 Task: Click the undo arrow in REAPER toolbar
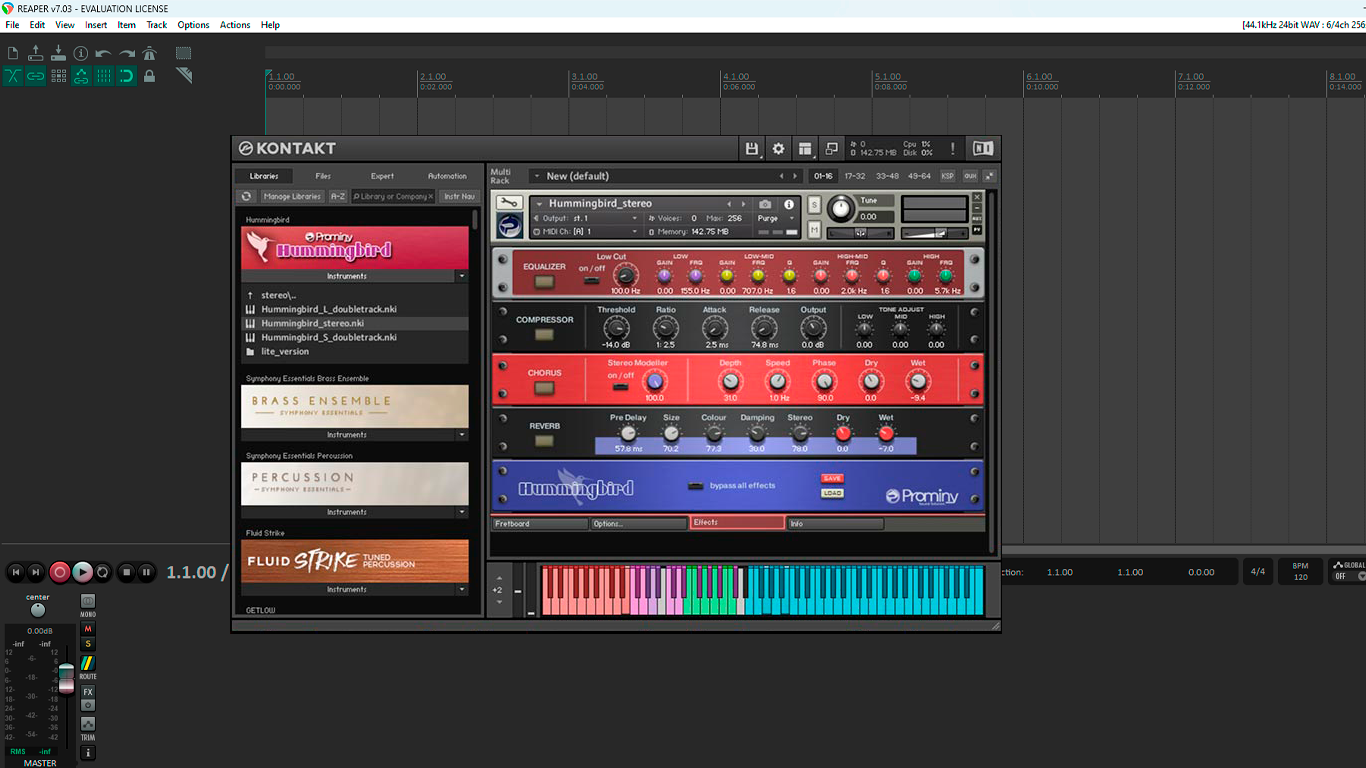point(104,53)
